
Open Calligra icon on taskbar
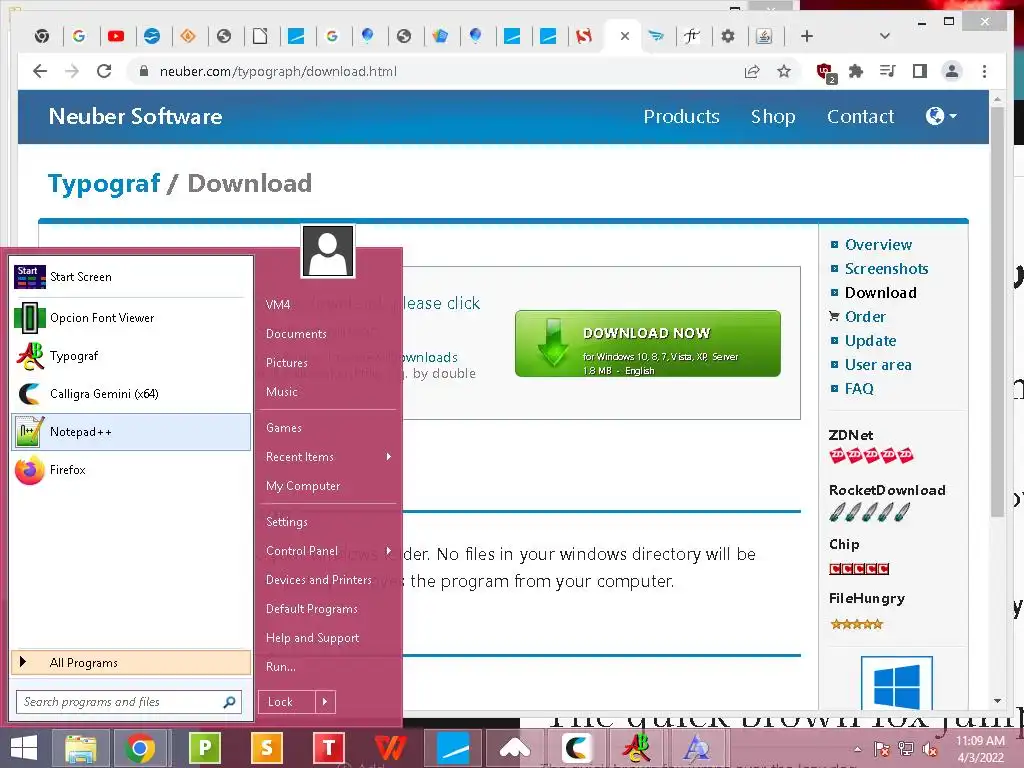pyautogui.click(x=575, y=748)
